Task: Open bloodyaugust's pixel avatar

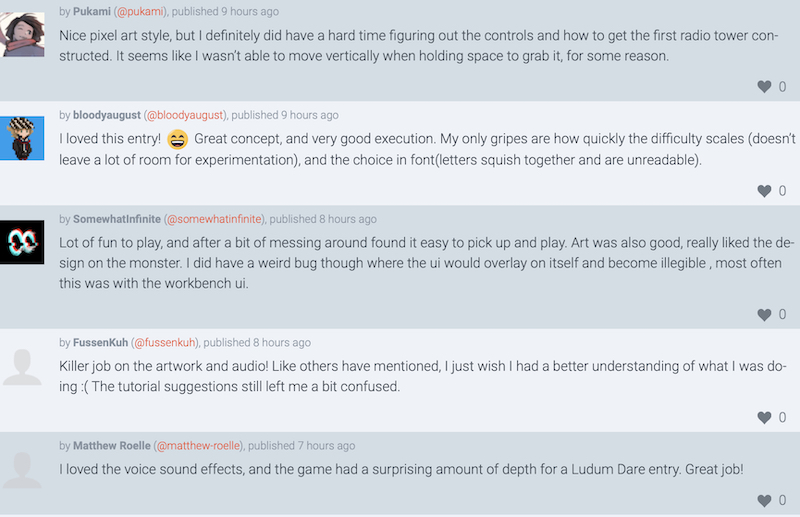Action: 22,138
